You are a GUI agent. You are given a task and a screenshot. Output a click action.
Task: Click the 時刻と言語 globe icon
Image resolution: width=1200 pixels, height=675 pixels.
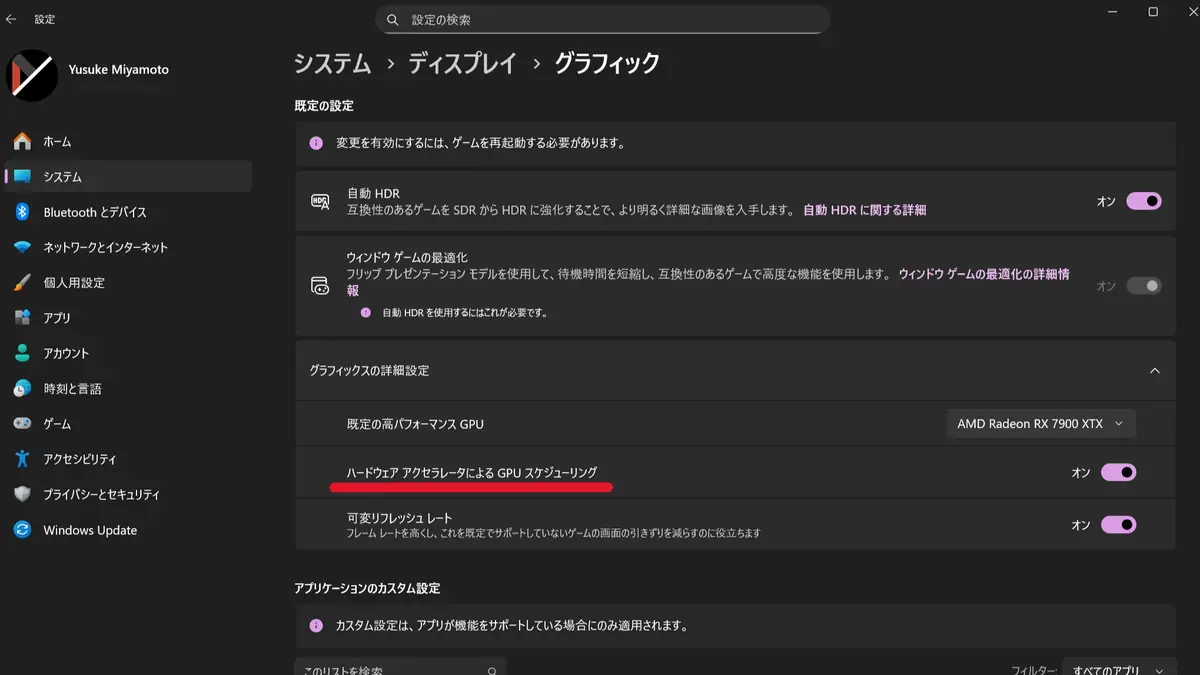[22, 389]
